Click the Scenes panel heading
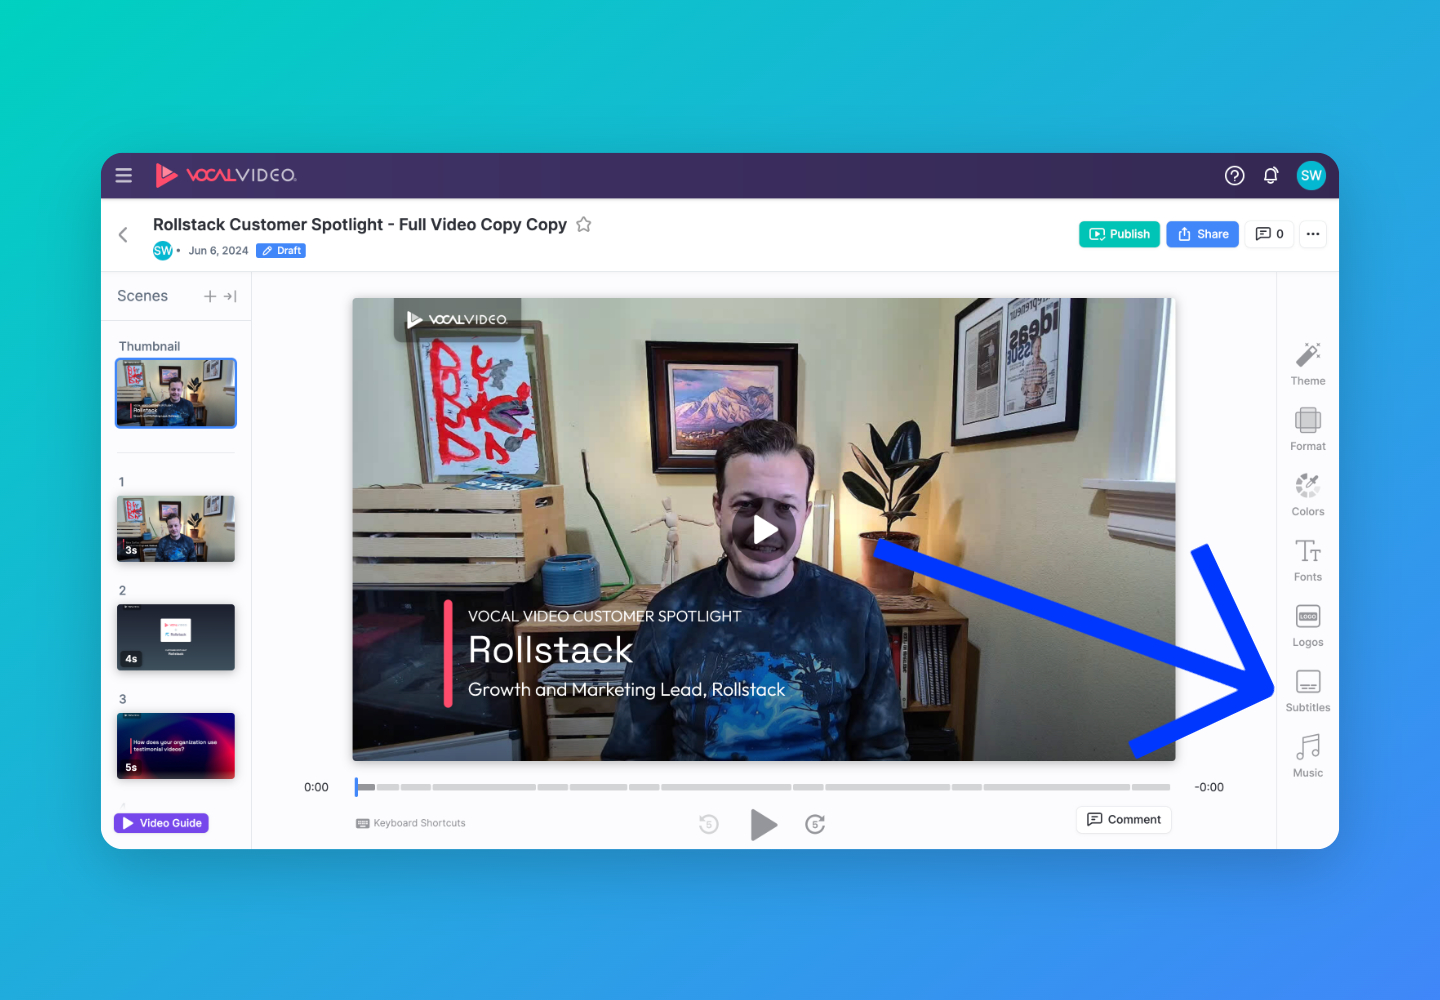Image resolution: width=1440 pixels, height=1000 pixels. tap(142, 296)
